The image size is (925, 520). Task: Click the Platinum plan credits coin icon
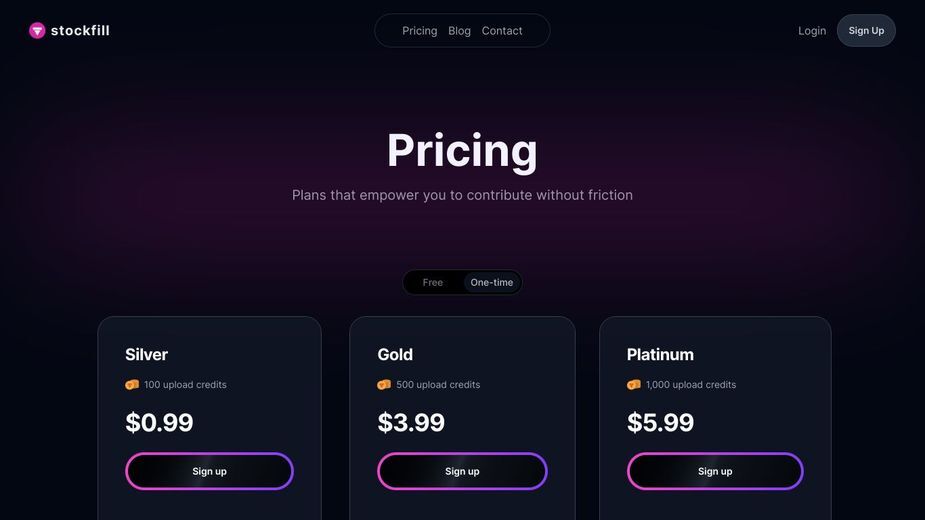point(634,385)
